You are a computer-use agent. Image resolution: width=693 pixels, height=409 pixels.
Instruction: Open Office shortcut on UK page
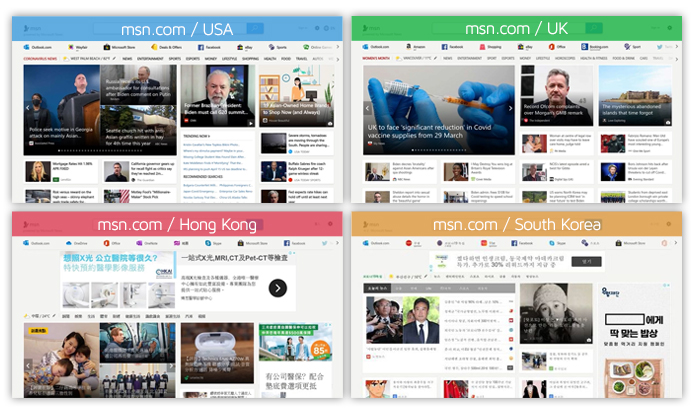557,46
